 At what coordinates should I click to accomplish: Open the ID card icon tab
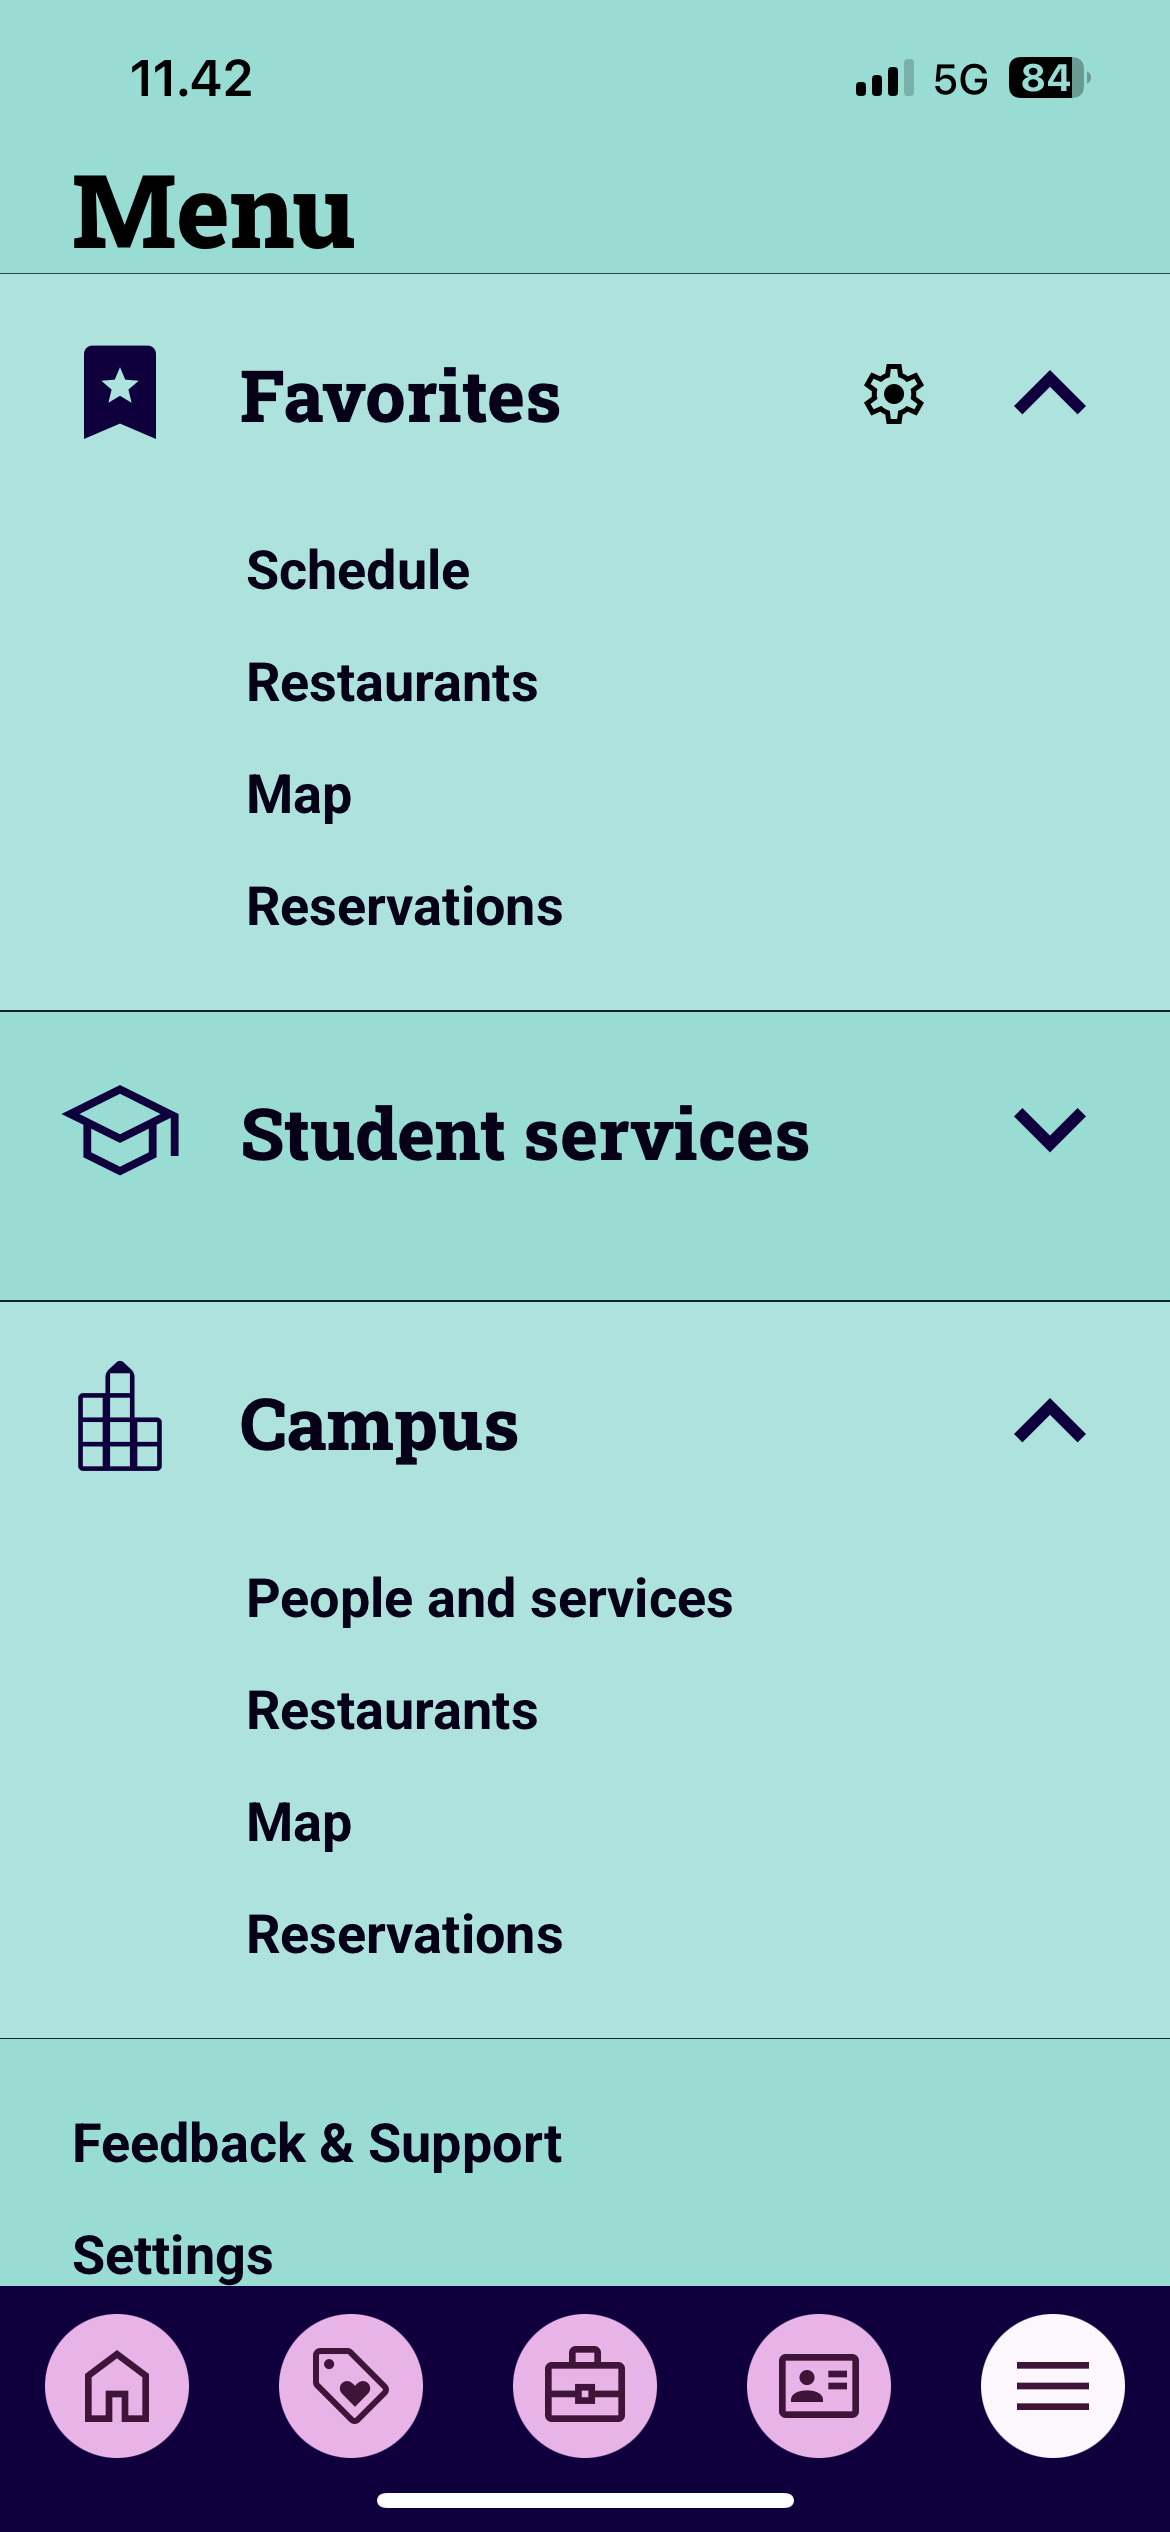coord(819,2385)
